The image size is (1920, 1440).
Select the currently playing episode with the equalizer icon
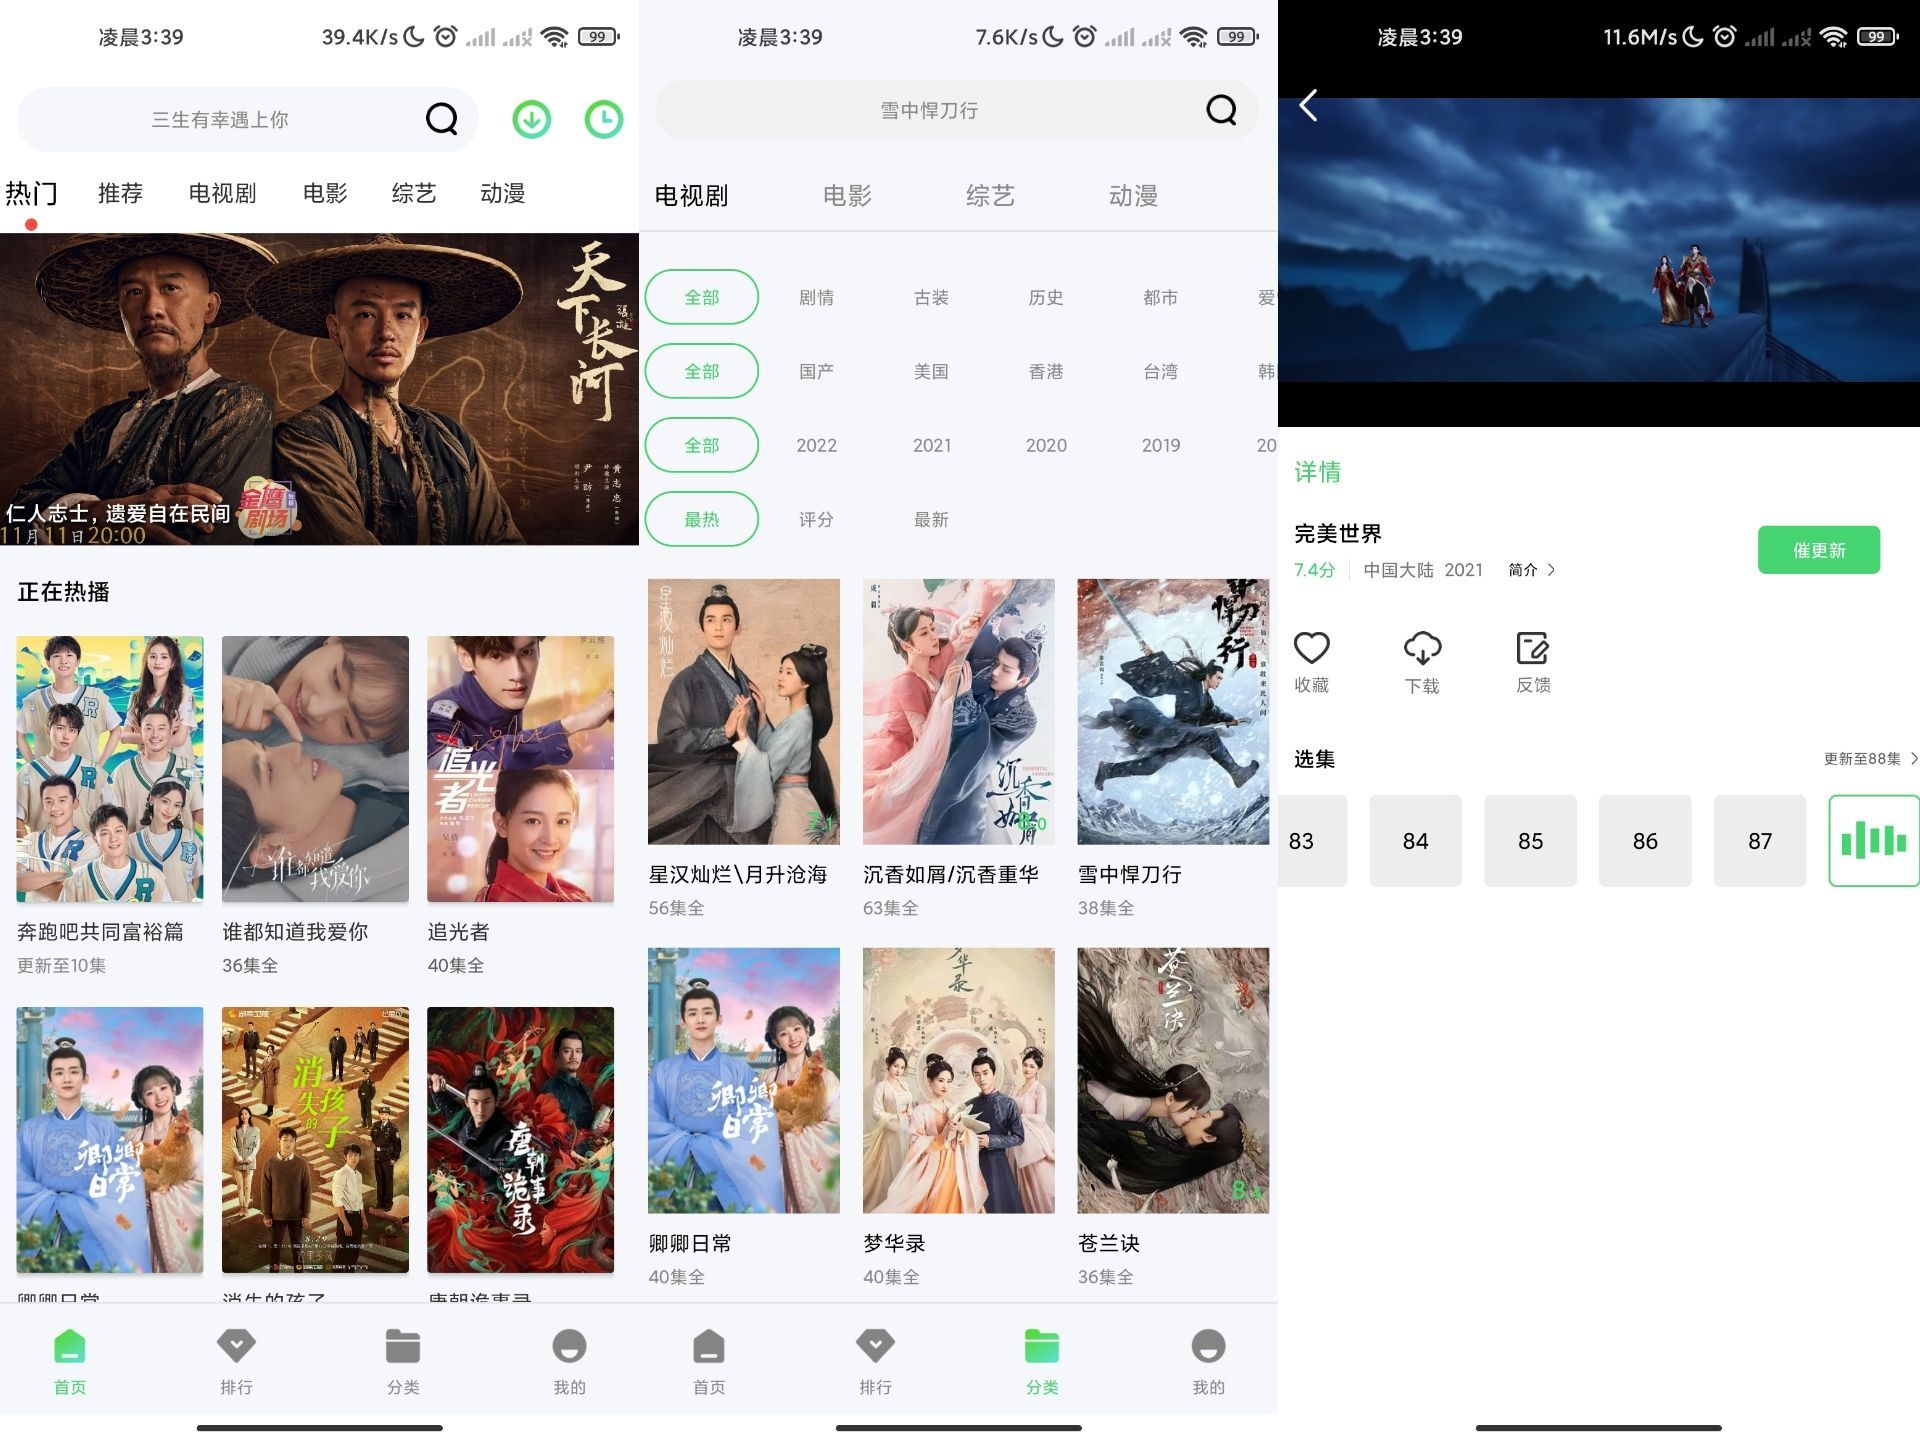1873,841
